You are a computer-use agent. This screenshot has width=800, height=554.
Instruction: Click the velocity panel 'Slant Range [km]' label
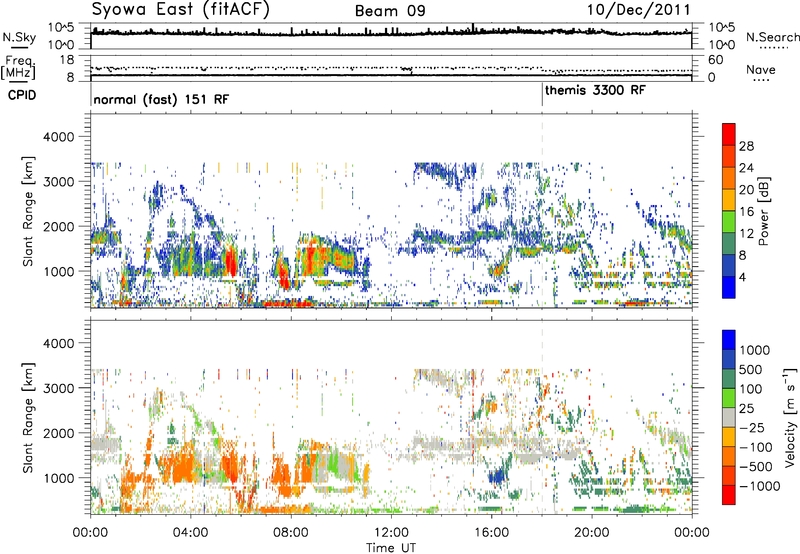(x=28, y=417)
